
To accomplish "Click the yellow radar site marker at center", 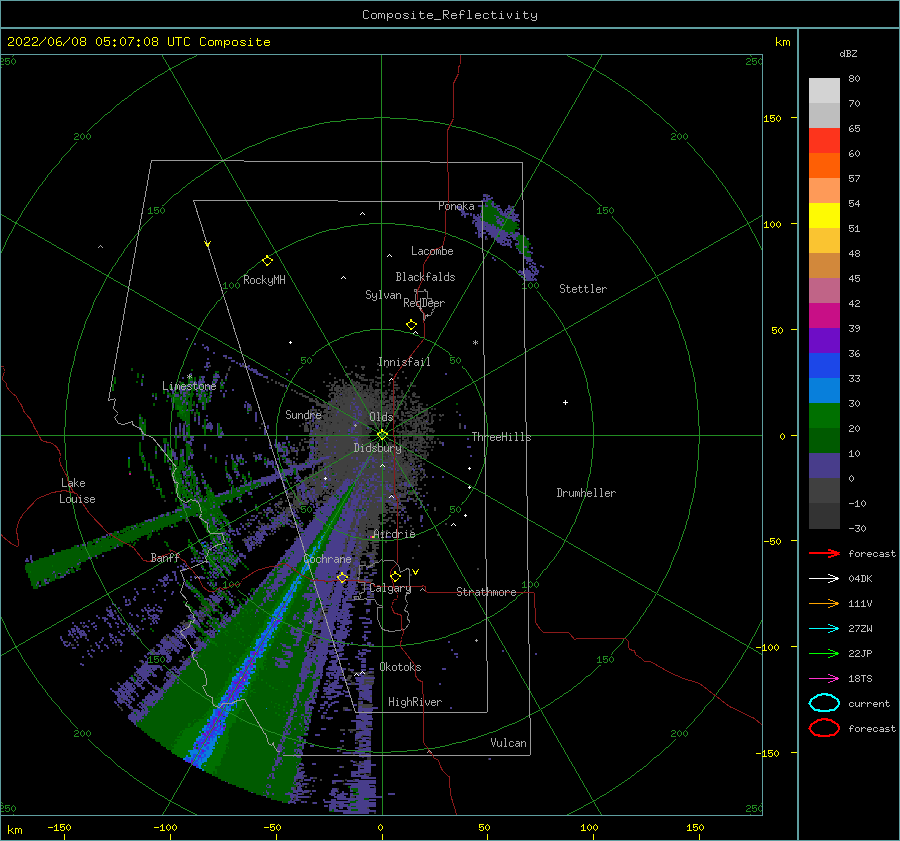I will (382, 435).
